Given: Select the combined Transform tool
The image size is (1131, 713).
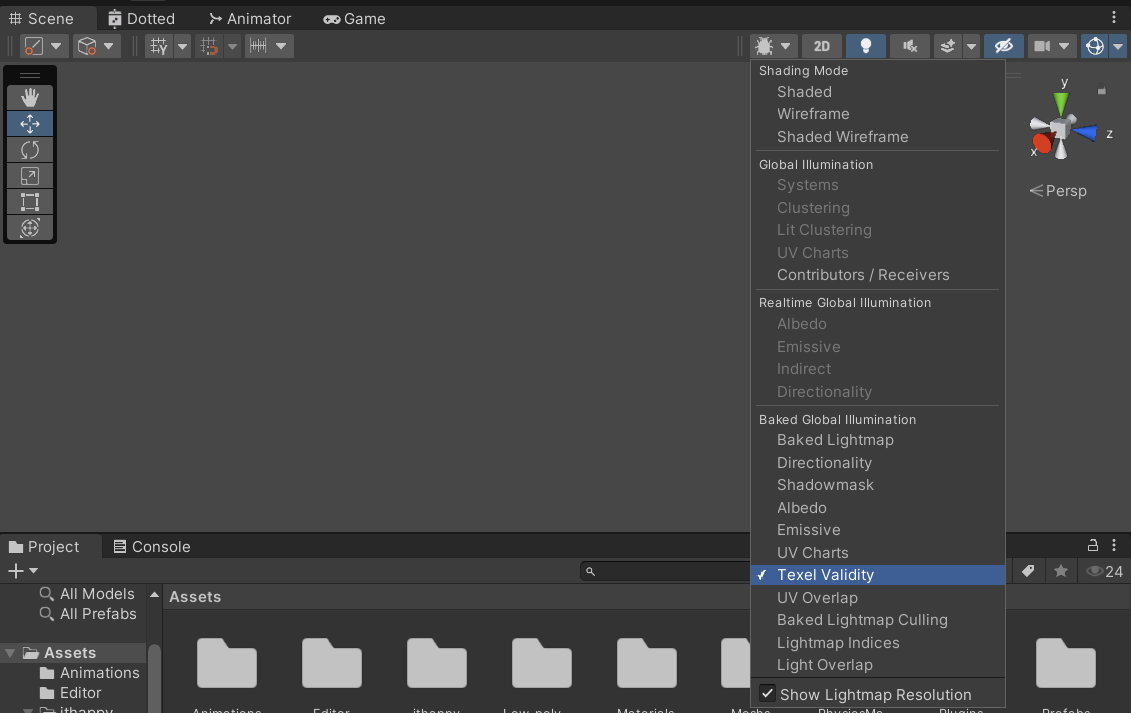Looking at the screenshot, I should [x=30, y=227].
